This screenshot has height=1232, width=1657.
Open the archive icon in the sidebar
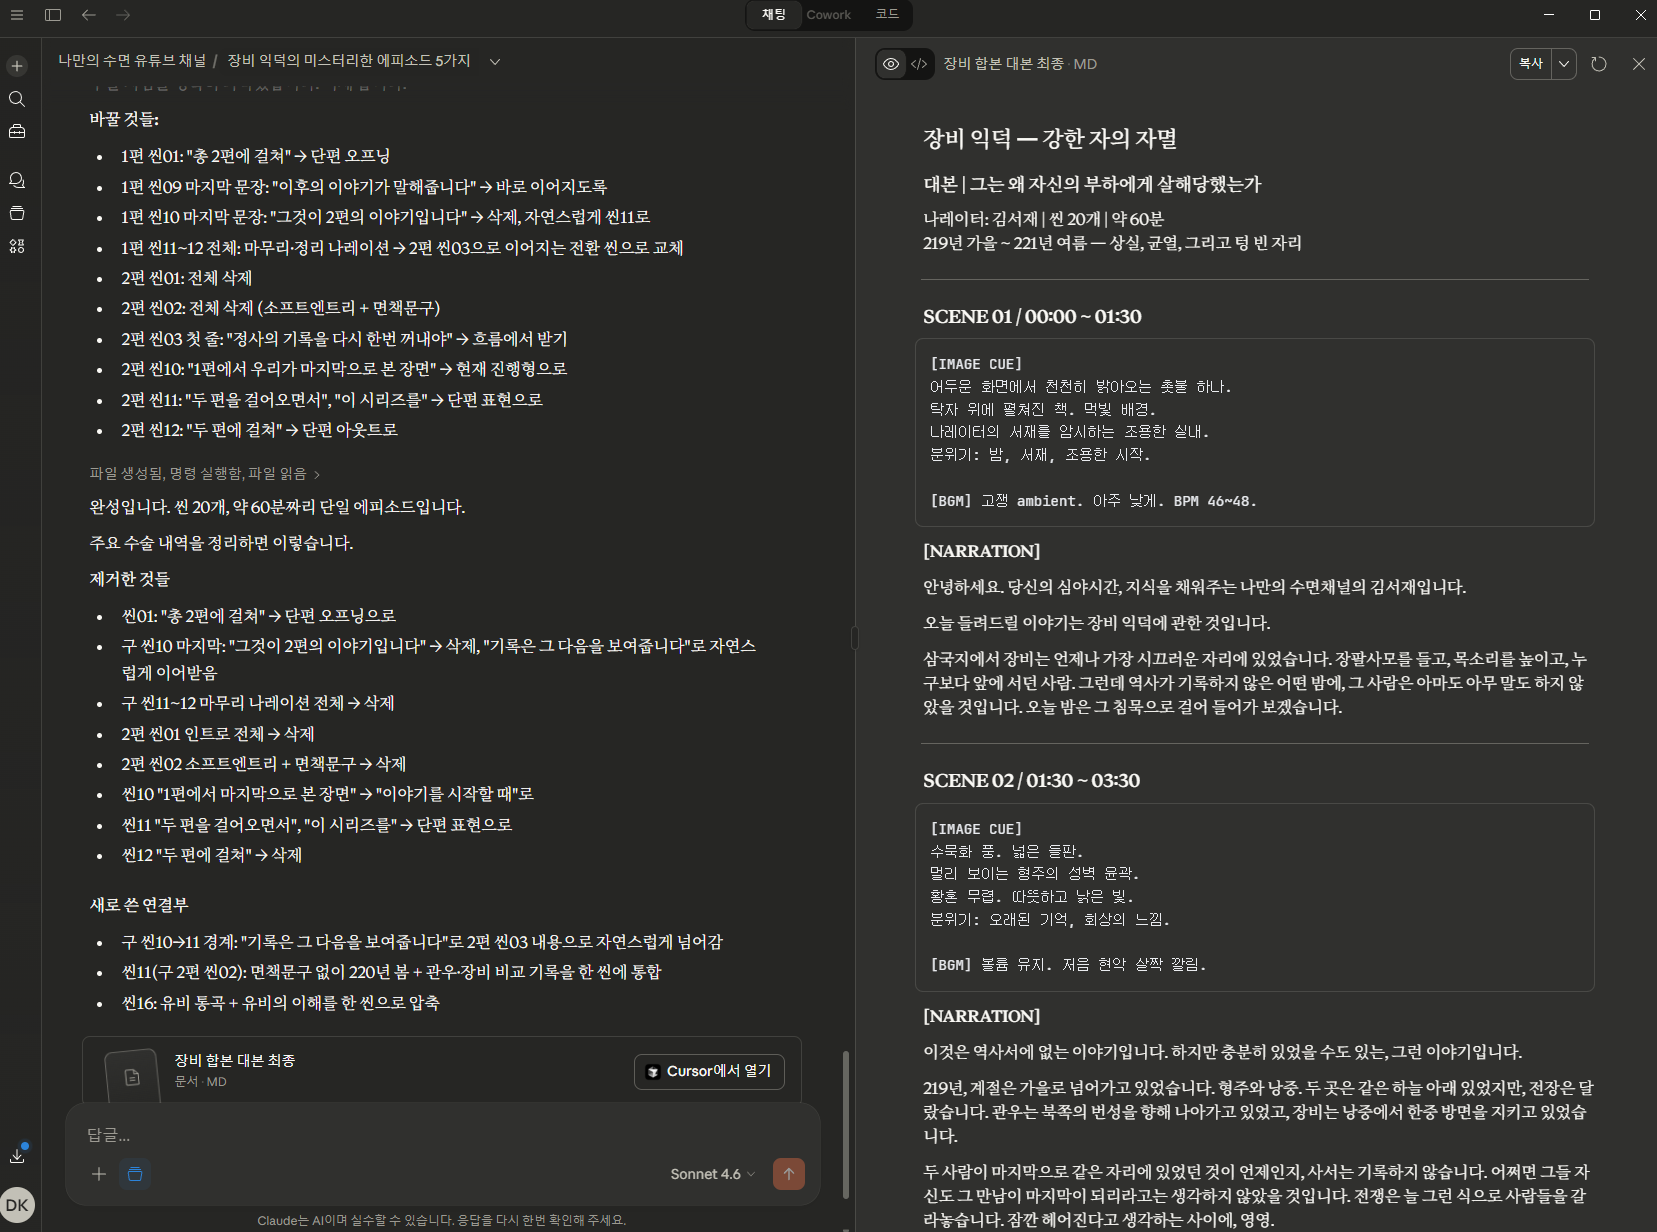16,213
